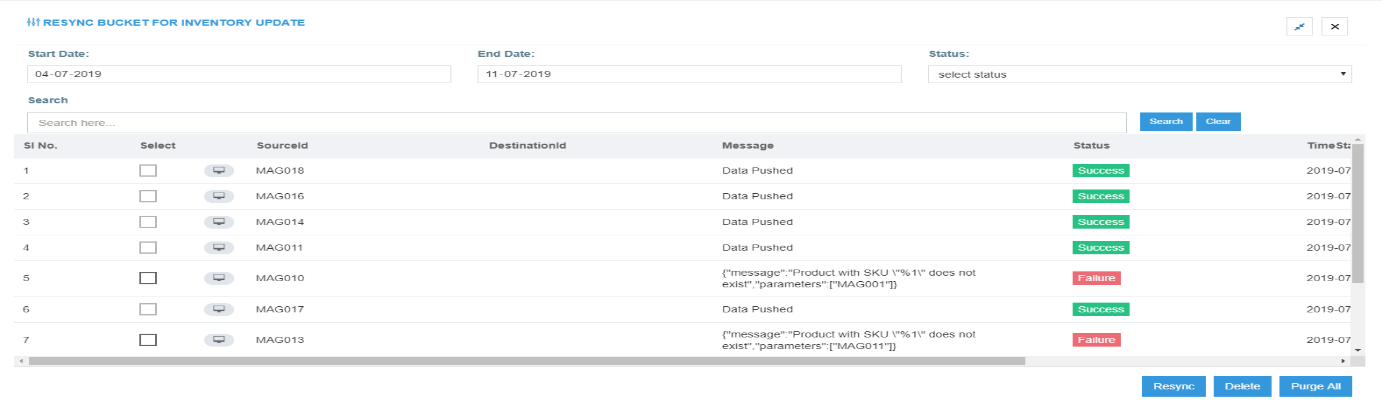Open the End Date picker field
The width and height of the screenshot is (1382, 412).
pos(689,74)
